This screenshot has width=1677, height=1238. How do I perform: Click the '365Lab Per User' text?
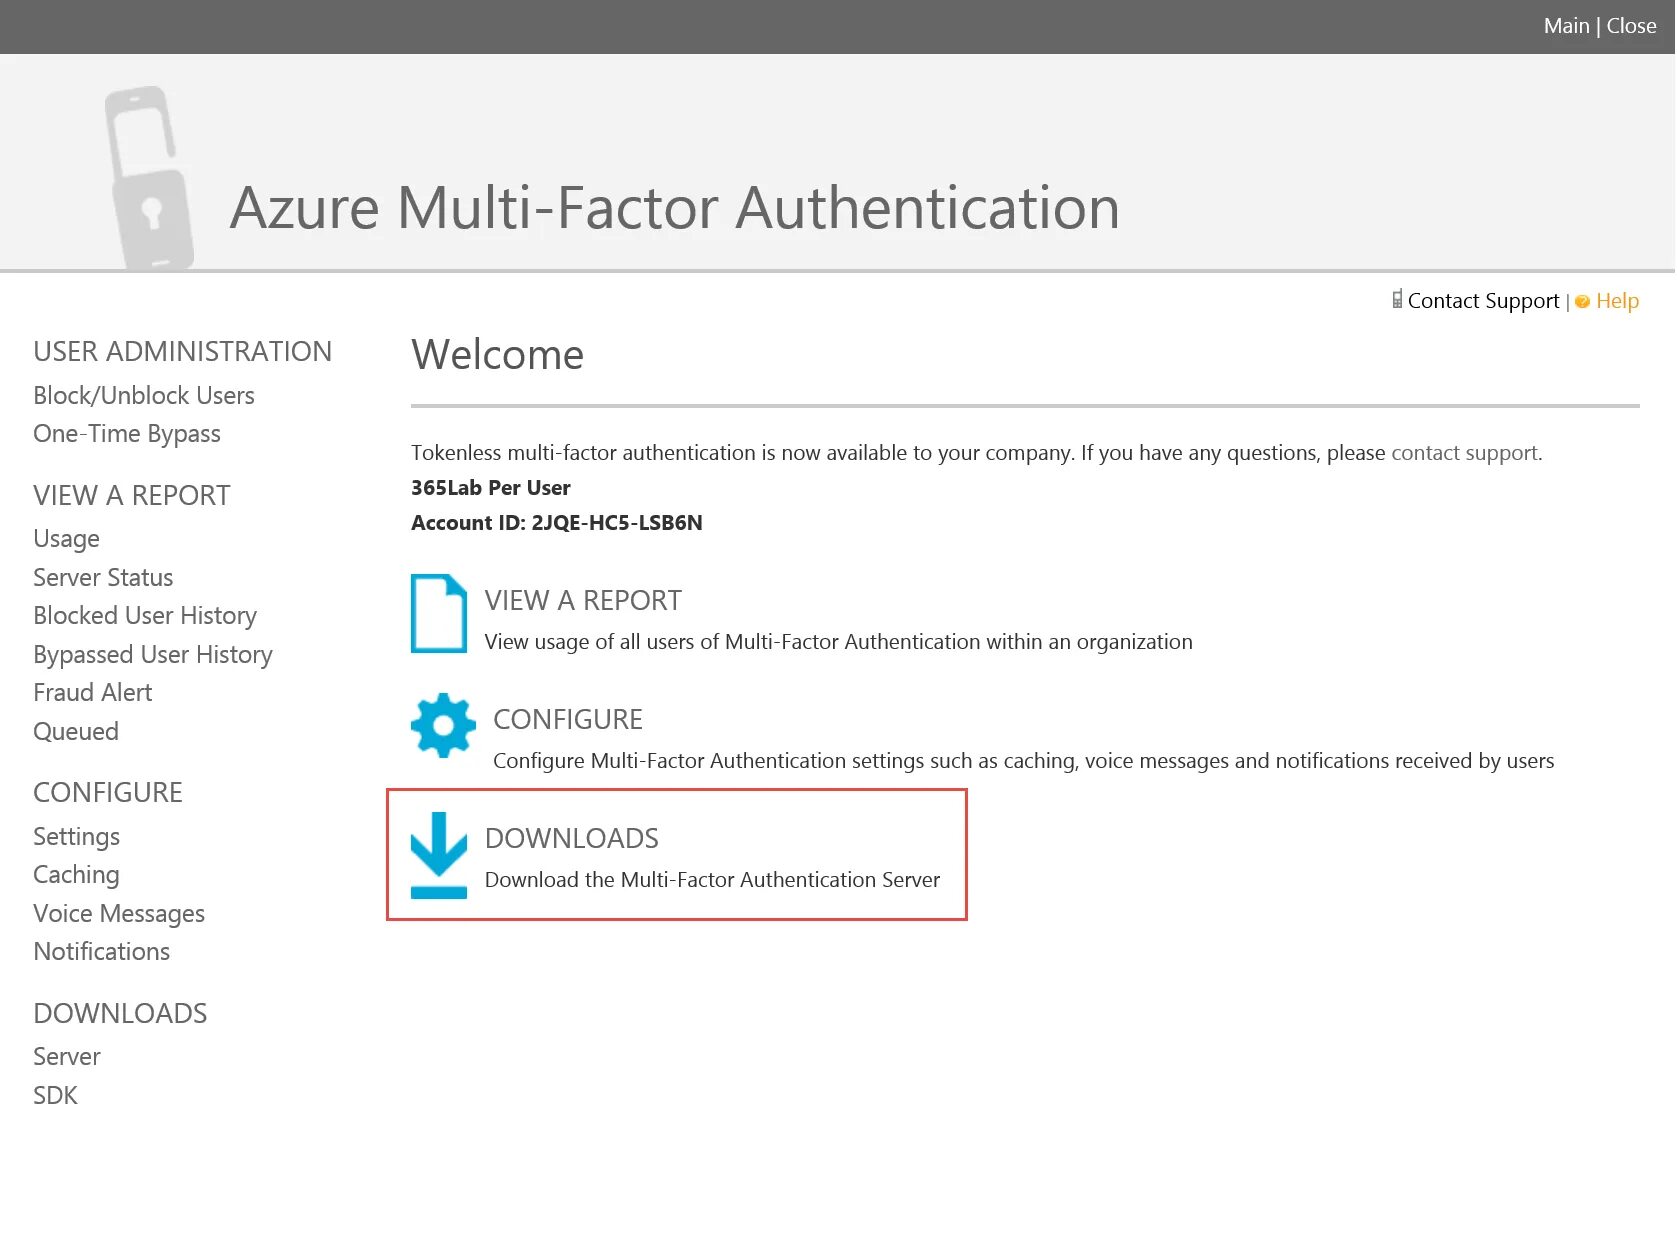[x=491, y=488]
